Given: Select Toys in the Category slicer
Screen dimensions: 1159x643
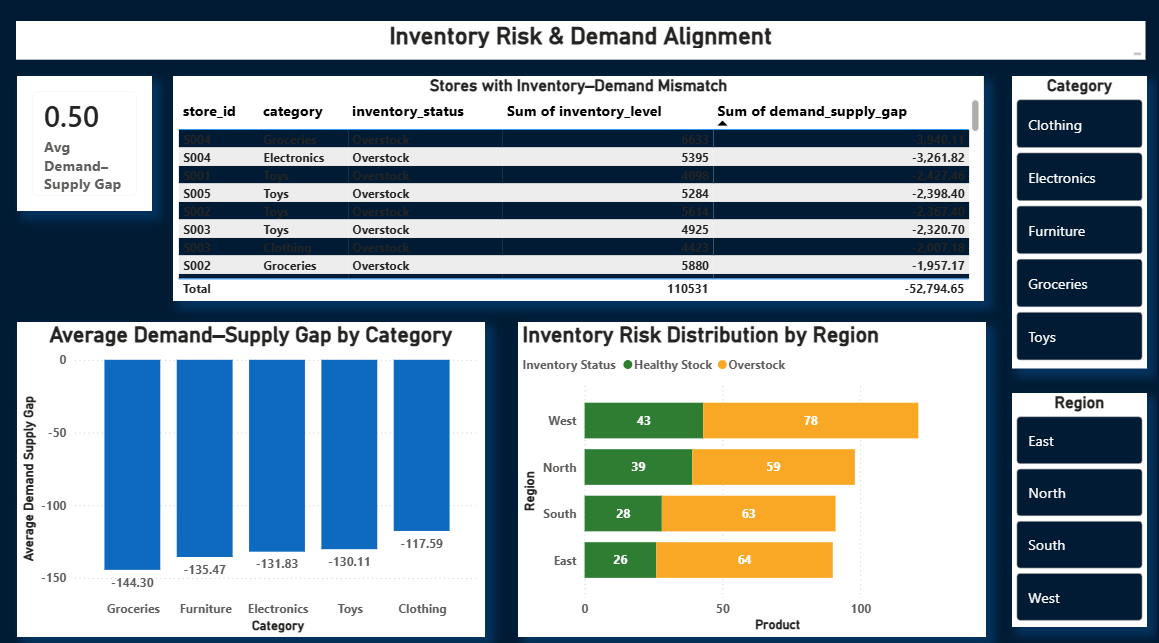Looking at the screenshot, I should [1079, 335].
